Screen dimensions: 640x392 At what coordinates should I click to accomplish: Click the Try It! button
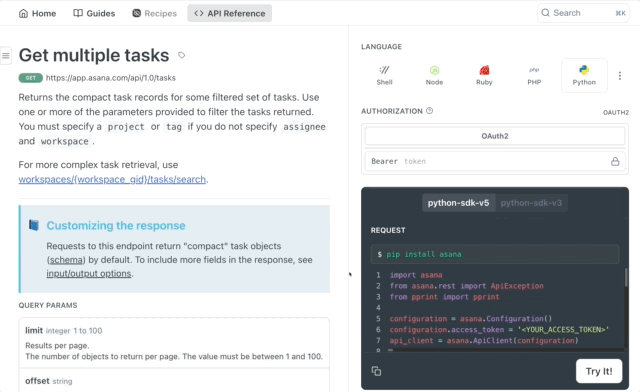tap(599, 371)
